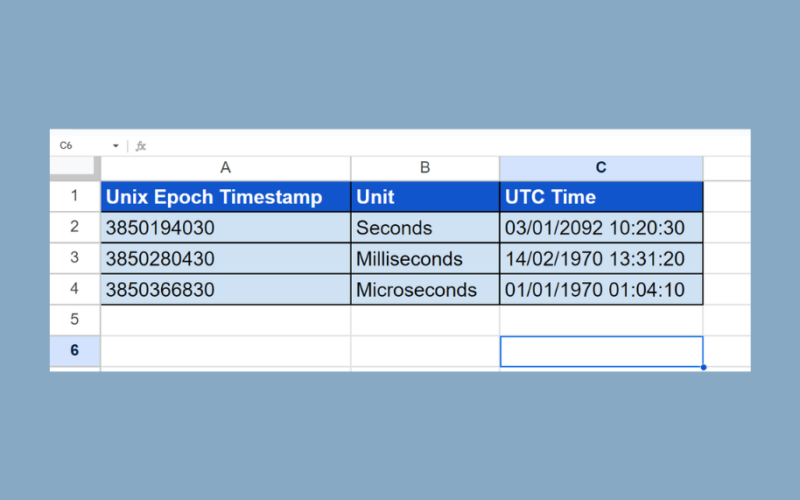Click the cell showing 03/01/2092 10:20:30
Screen dimensions: 800x500
[x=601, y=228]
